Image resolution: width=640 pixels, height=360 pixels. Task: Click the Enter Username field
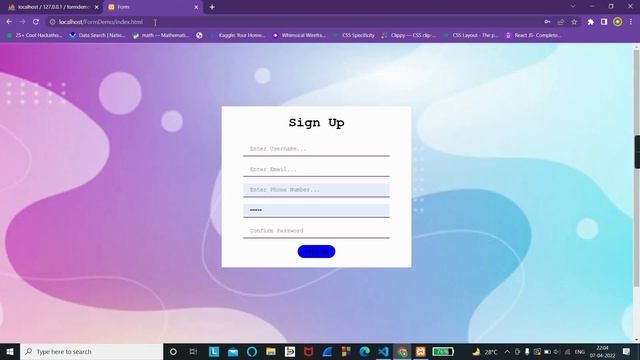click(316, 149)
